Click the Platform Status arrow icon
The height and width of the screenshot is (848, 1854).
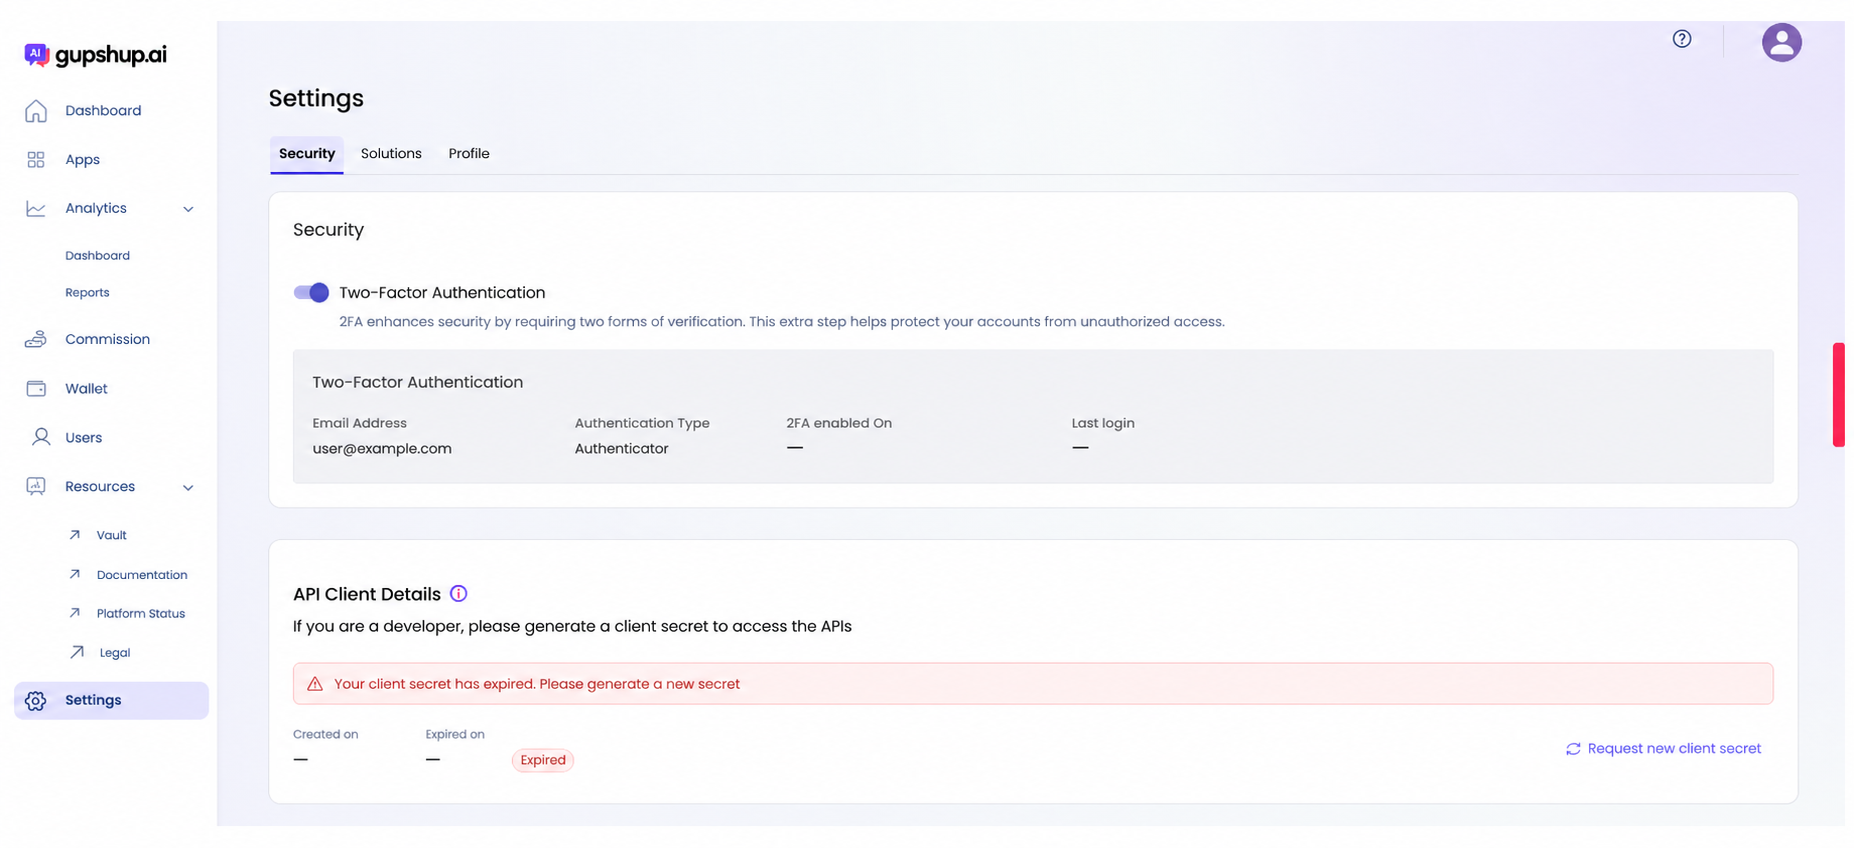point(75,613)
